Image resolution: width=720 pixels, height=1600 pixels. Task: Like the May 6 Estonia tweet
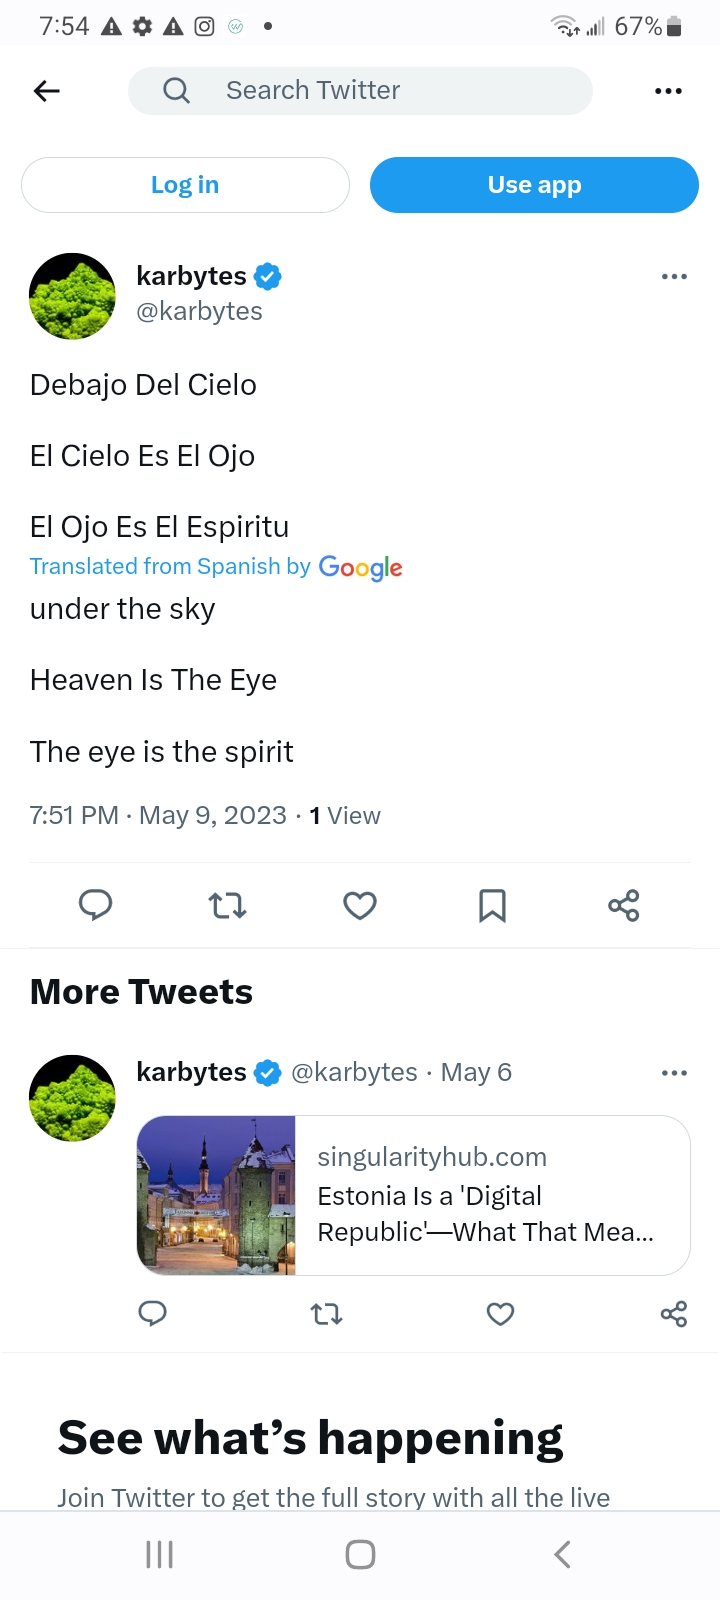500,1314
